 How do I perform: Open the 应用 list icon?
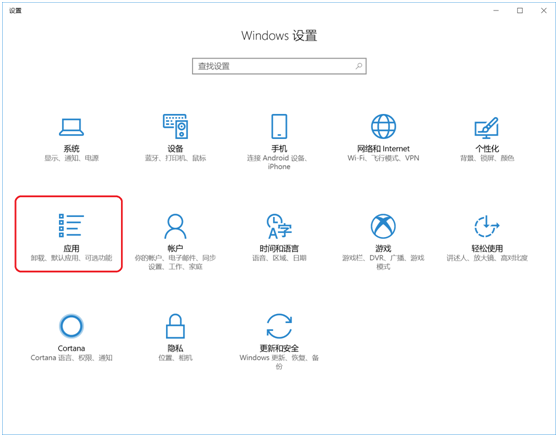(71, 226)
